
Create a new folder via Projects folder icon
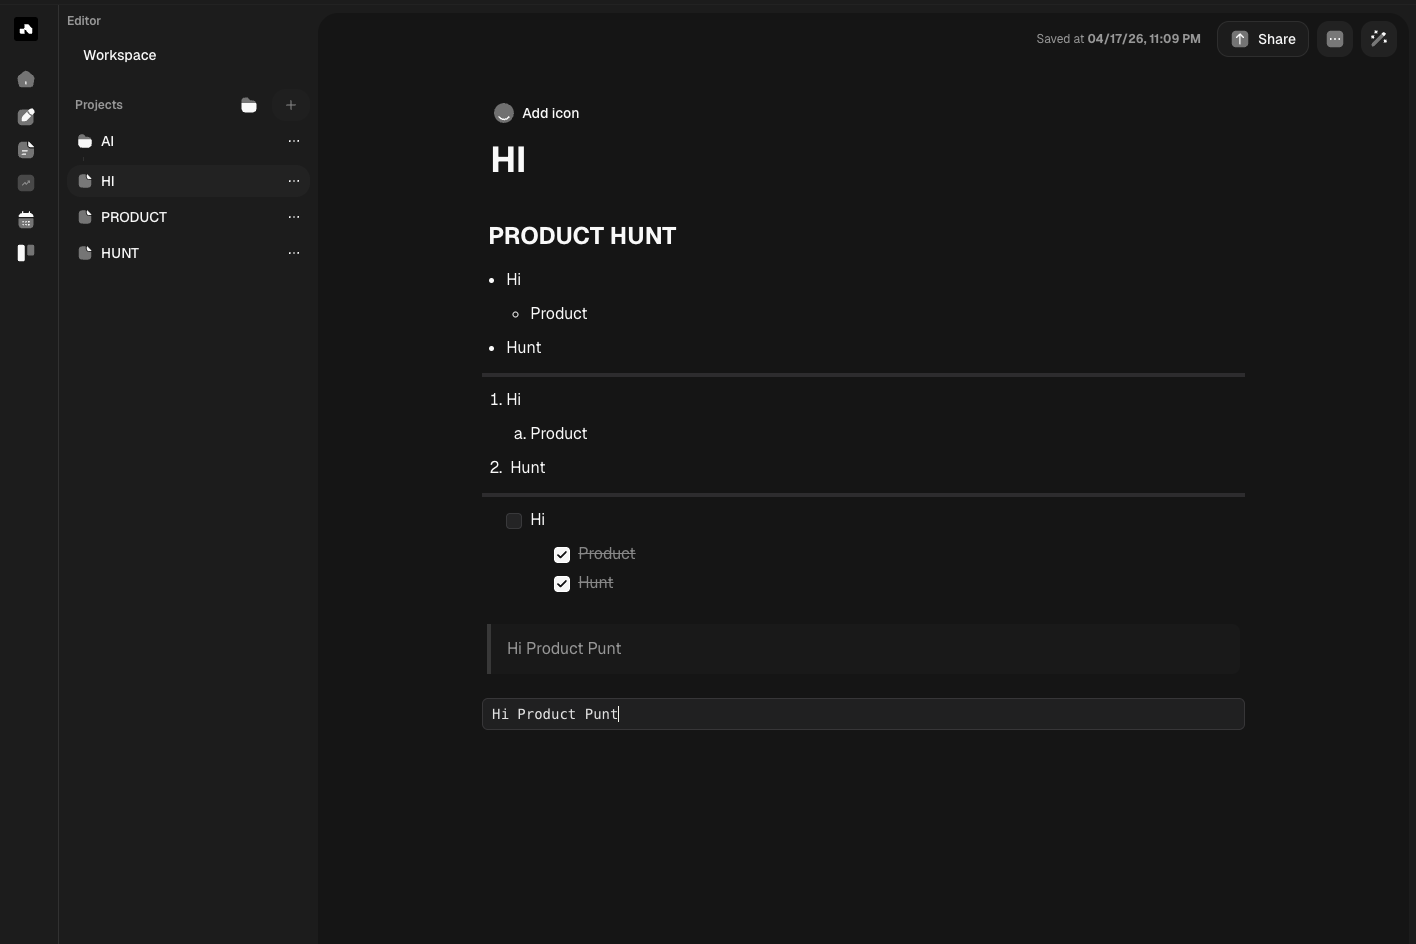(249, 105)
